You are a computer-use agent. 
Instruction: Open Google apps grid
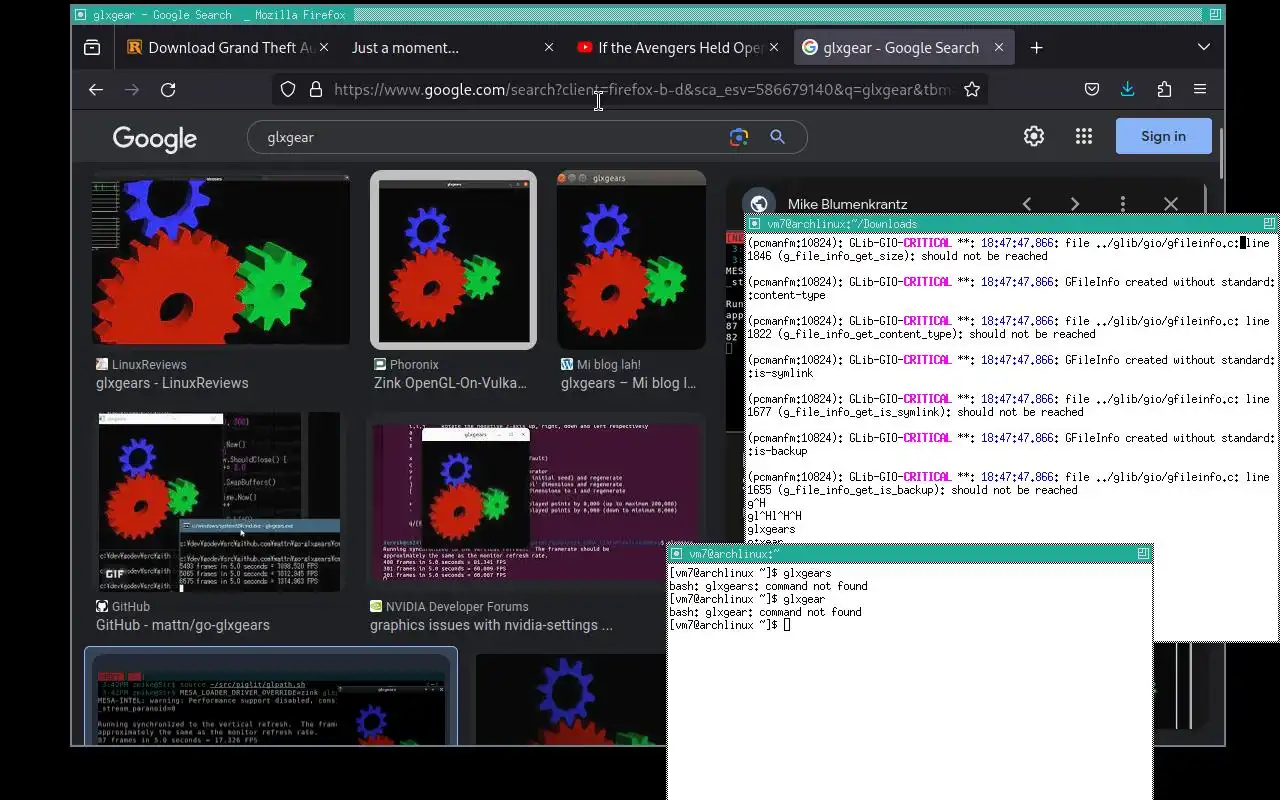point(1084,136)
